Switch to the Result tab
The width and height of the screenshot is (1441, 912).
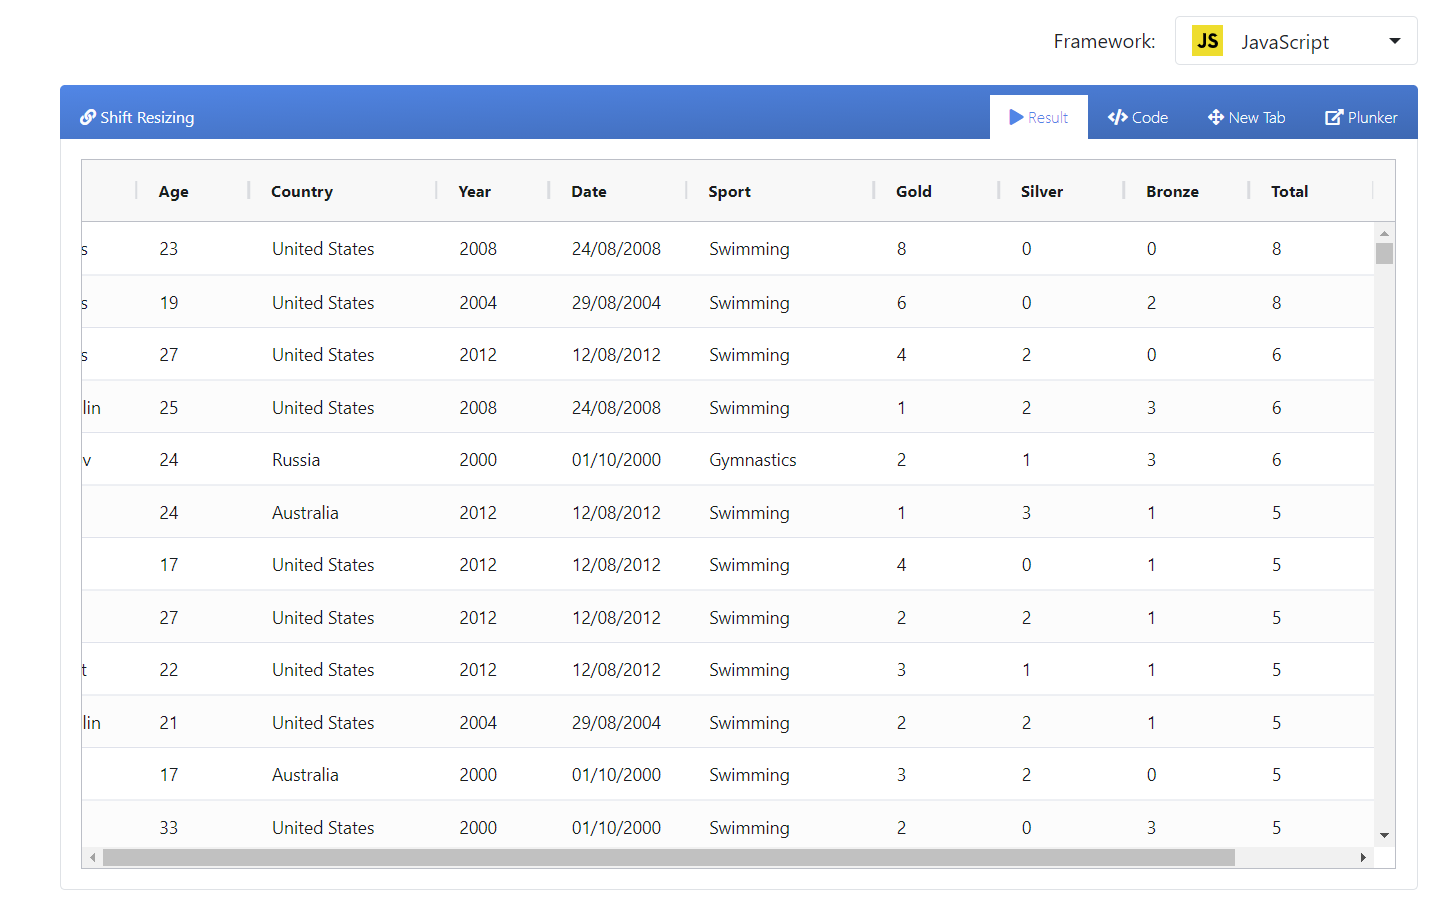point(1039,117)
